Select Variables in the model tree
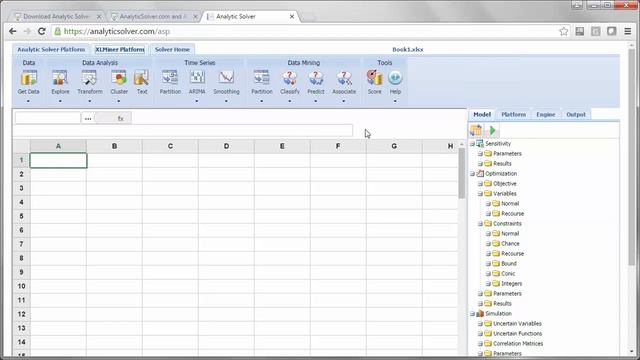640x360 pixels. 504,193
